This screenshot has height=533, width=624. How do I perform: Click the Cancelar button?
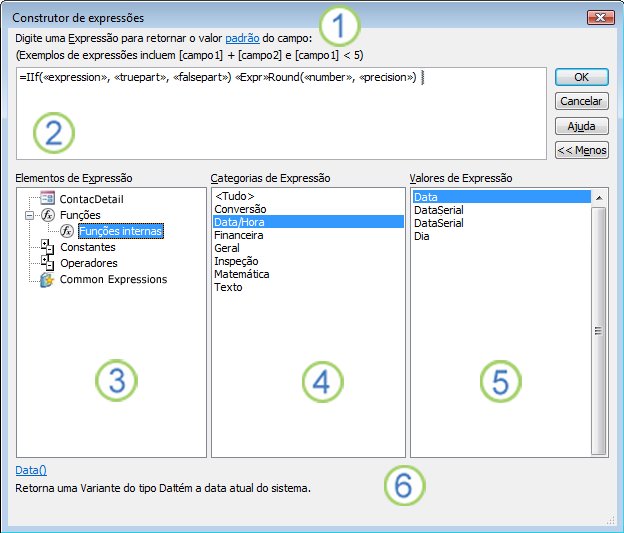click(x=581, y=101)
